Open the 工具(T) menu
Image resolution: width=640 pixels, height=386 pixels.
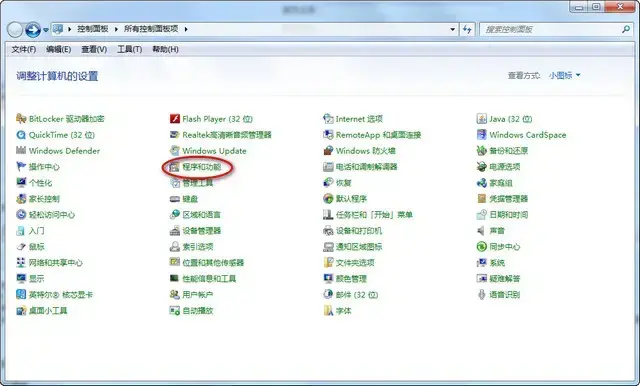coord(129,49)
